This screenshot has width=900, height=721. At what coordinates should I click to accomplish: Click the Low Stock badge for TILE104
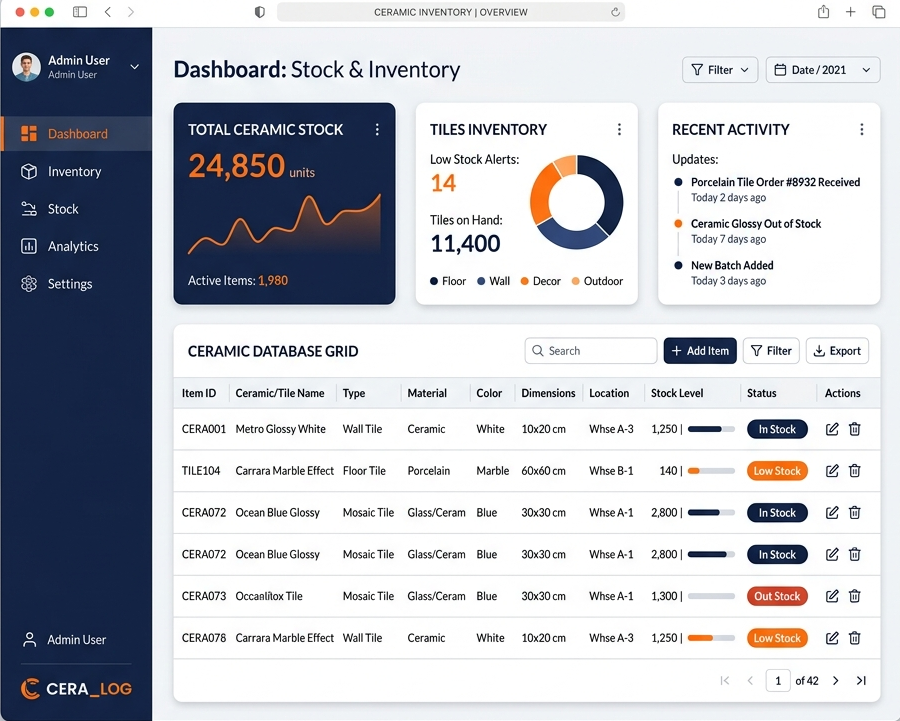point(777,471)
